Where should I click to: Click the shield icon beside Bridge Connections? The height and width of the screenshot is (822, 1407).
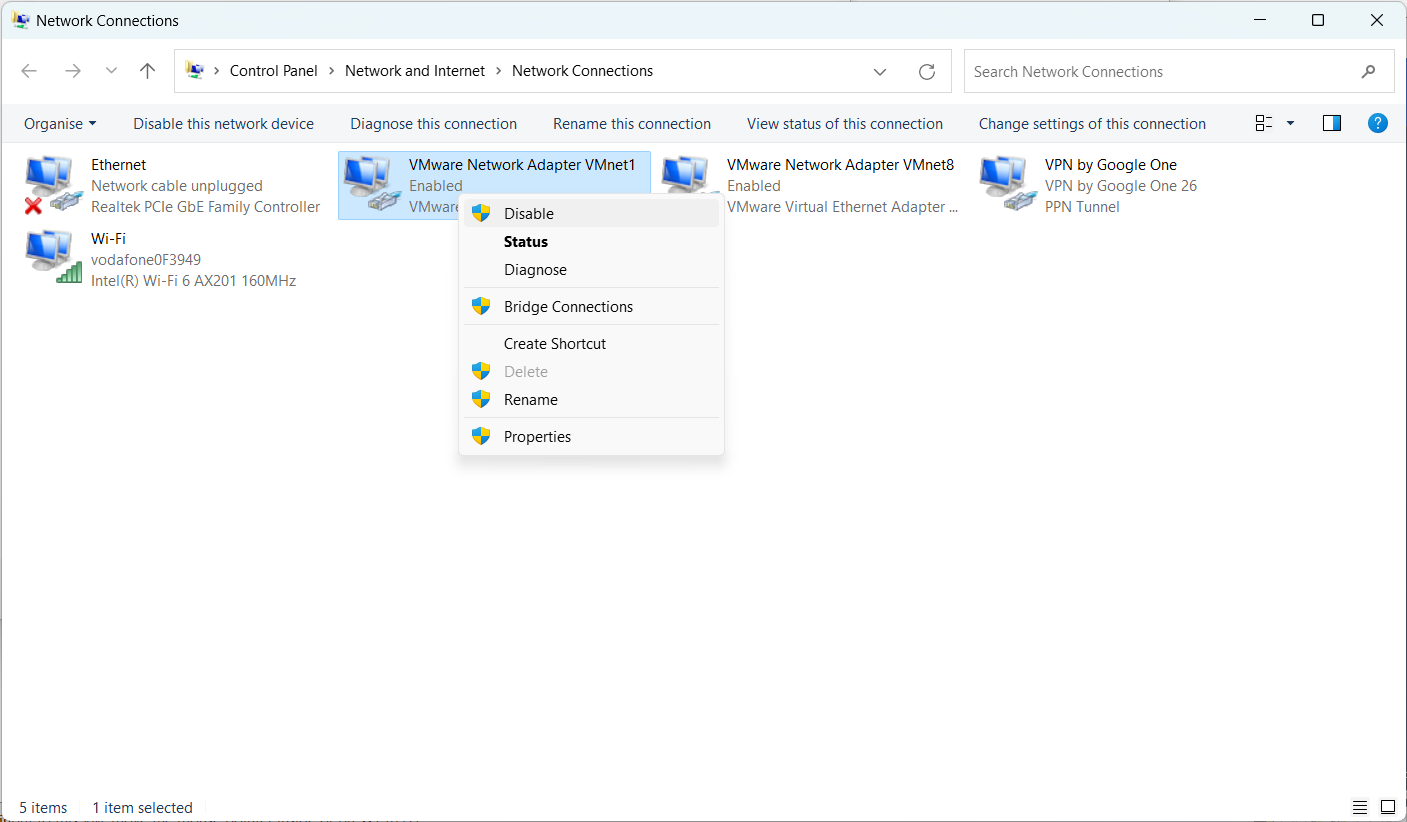click(x=481, y=306)
